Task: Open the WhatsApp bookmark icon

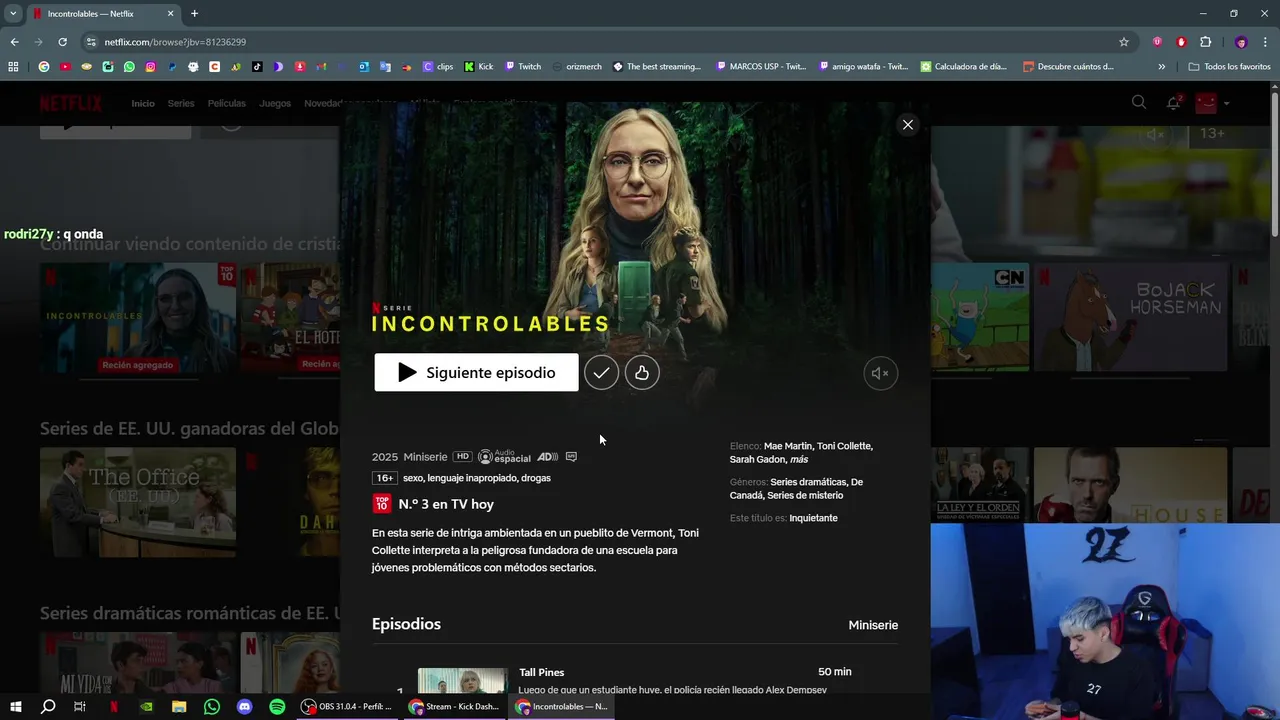Action: point(129,67)
